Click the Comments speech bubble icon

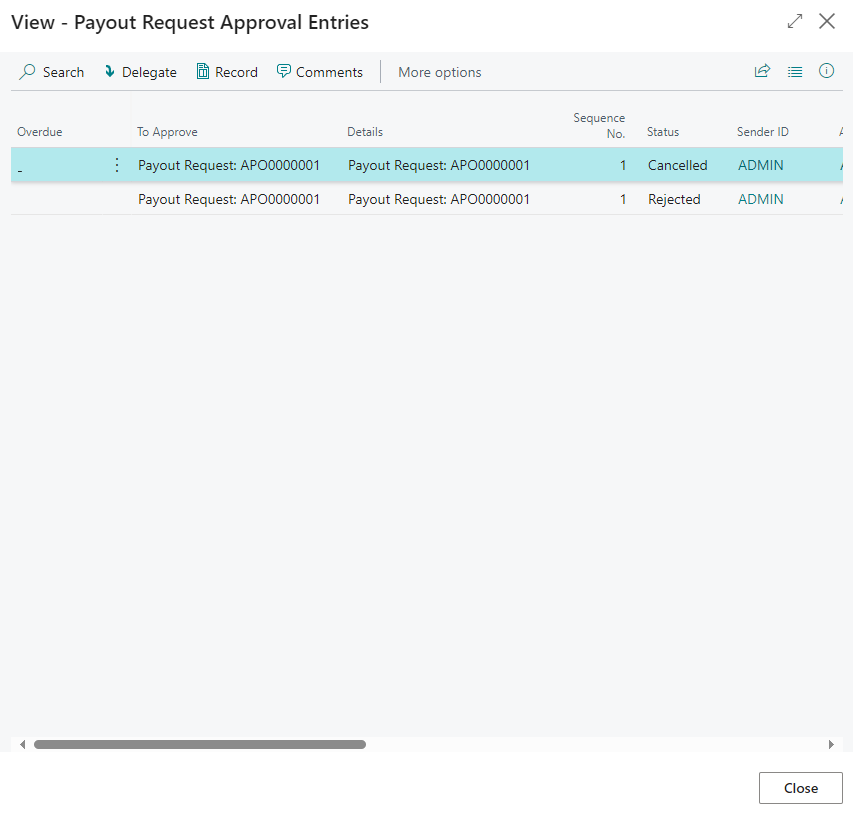[x=284, y=72]
